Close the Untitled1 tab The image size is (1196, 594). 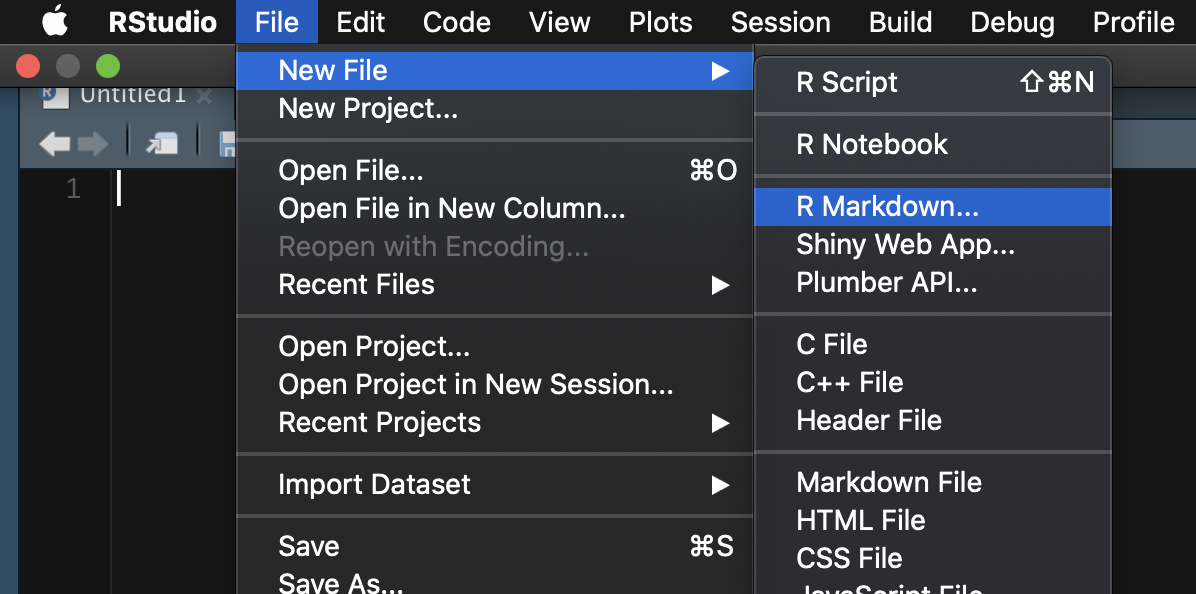[x=205, y=96]
